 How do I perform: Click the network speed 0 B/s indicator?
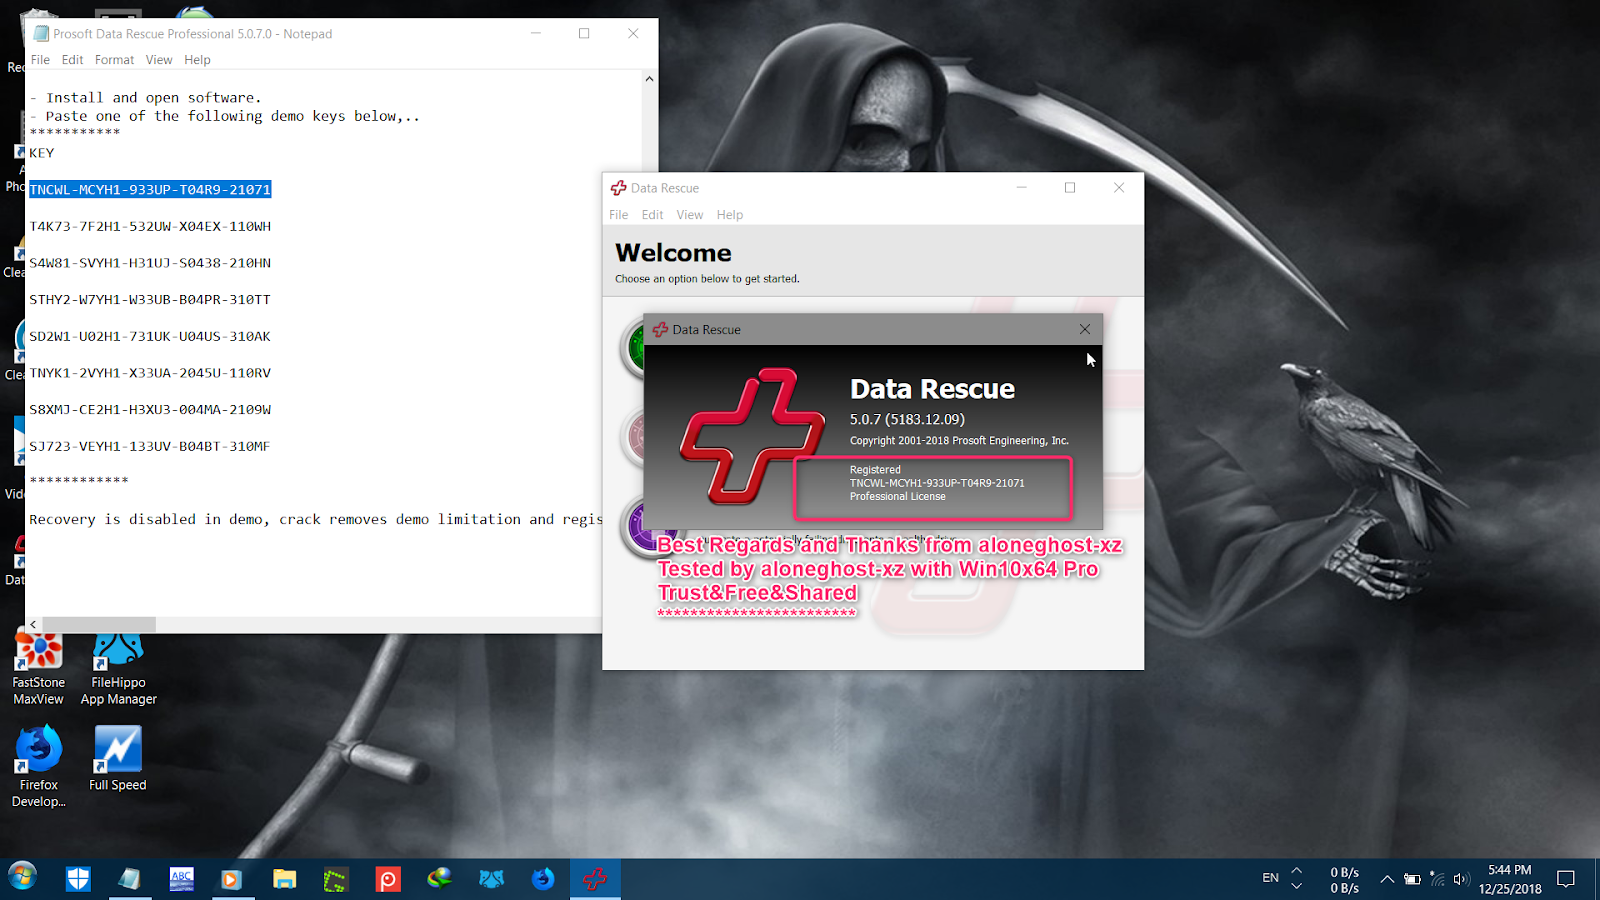1345,880
